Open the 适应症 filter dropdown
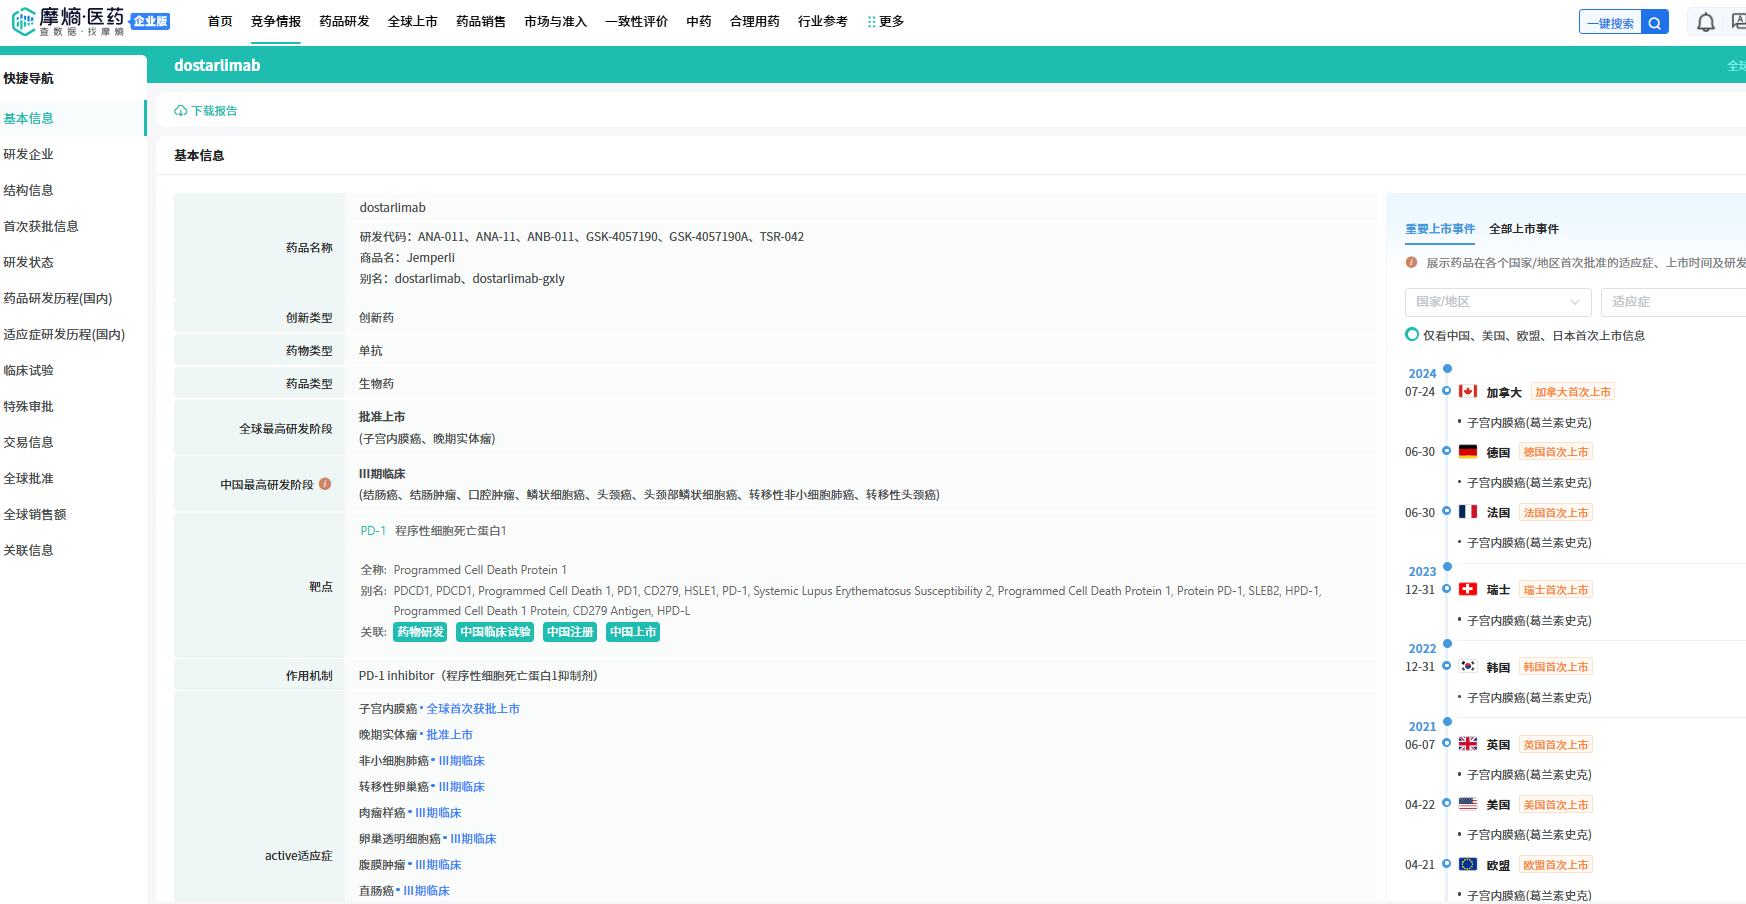This screenshot has width=1746, height=904. click(1673, 302)
